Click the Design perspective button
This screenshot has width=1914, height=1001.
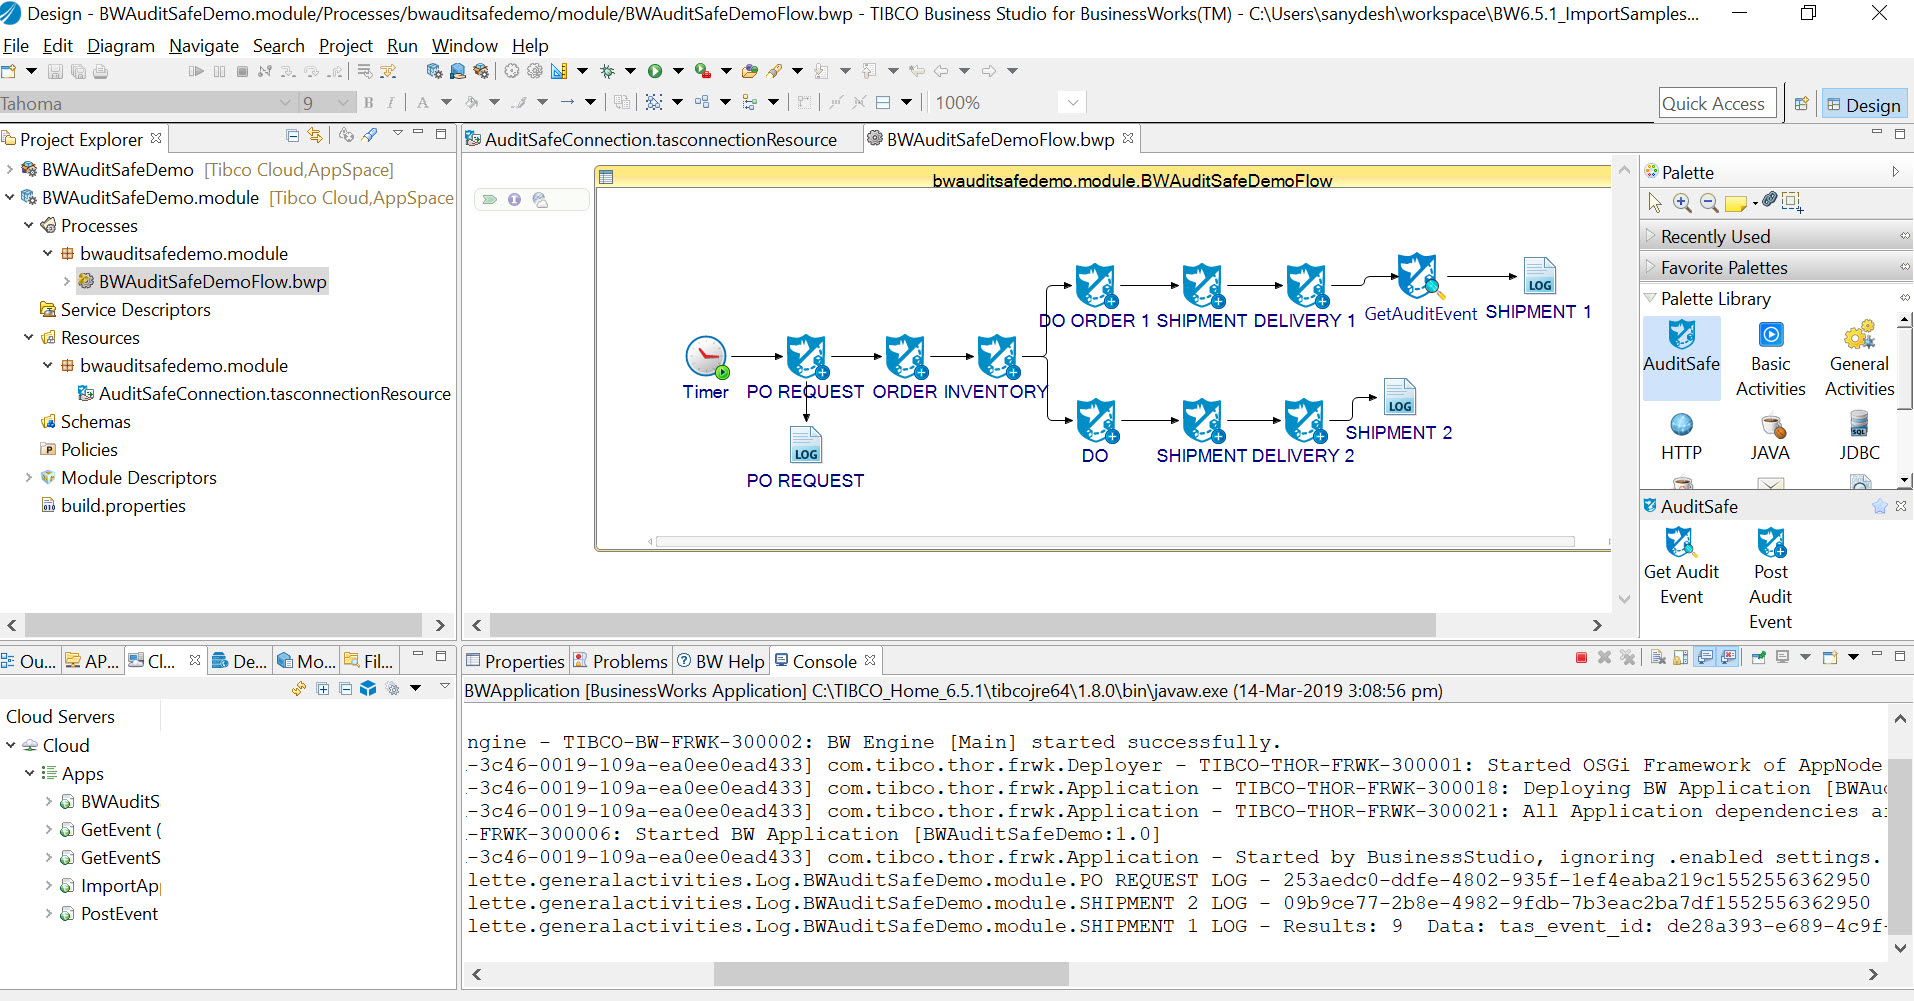[x=1863, y=105]
